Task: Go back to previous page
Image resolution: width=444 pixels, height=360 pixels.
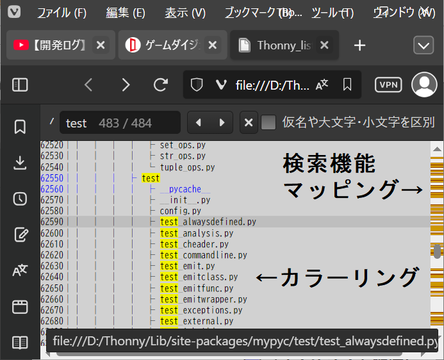Action: (88, 85)
